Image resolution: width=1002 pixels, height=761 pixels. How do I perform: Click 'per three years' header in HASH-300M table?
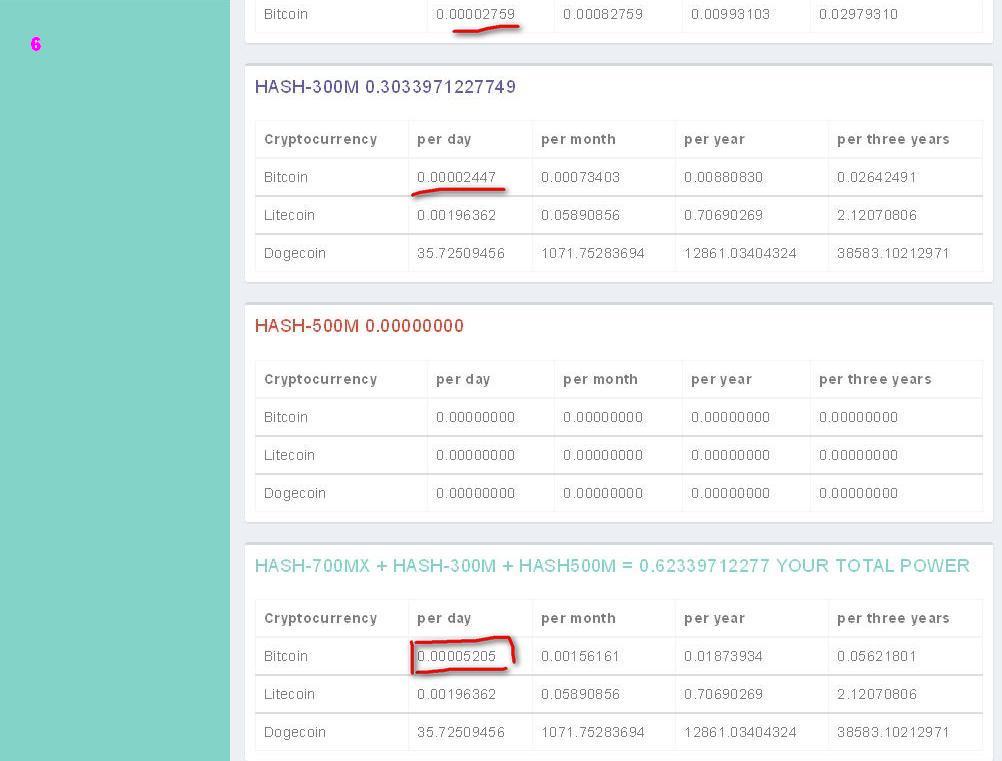pos(893,139)
